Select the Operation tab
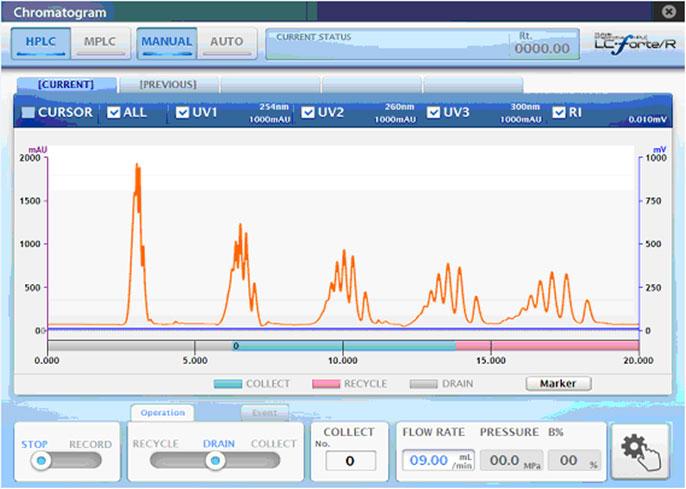The width and height of the screenshot is (686, 489). click(162, 412)
